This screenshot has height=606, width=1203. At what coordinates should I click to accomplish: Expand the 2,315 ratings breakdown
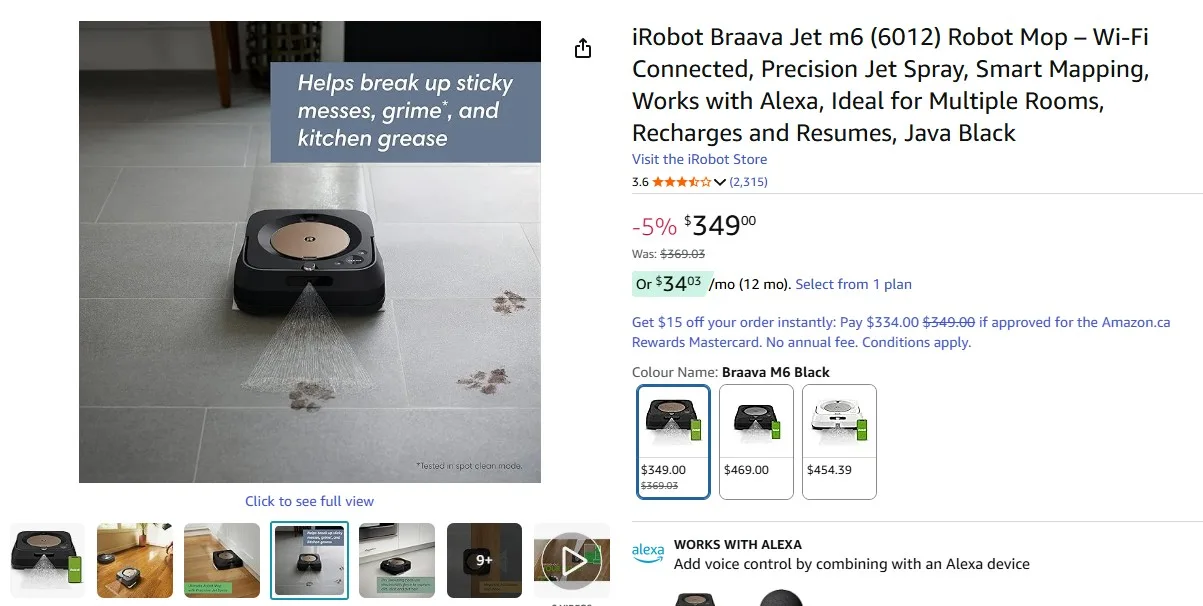coord(748,182)
